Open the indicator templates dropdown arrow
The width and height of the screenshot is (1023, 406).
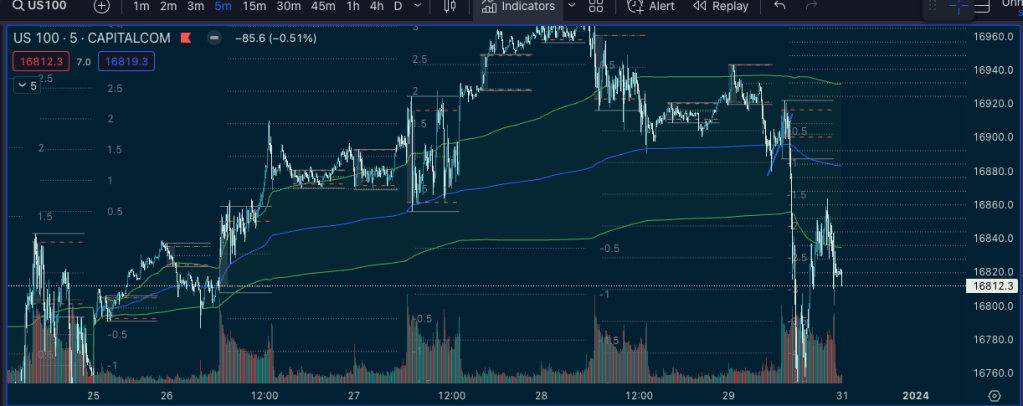[x=571, y=6]
